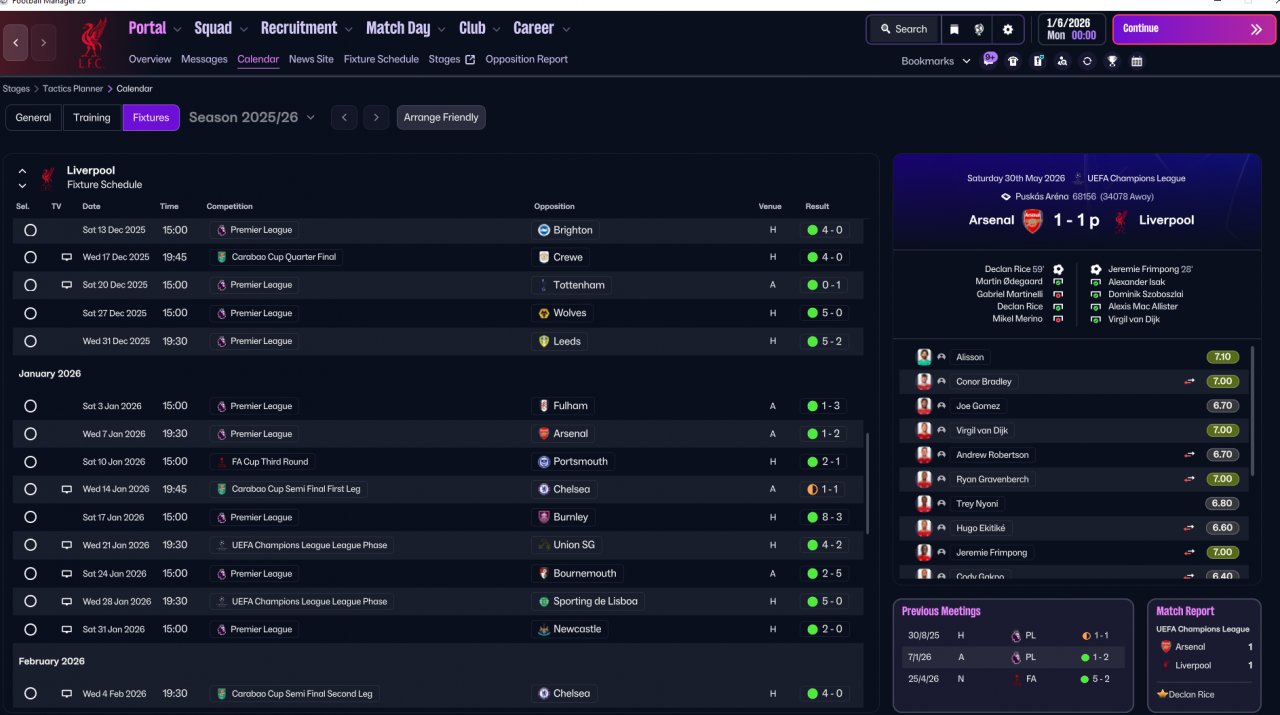1280x715 pixels.
Task: Open the world globe icon
Action: (980, 29)
